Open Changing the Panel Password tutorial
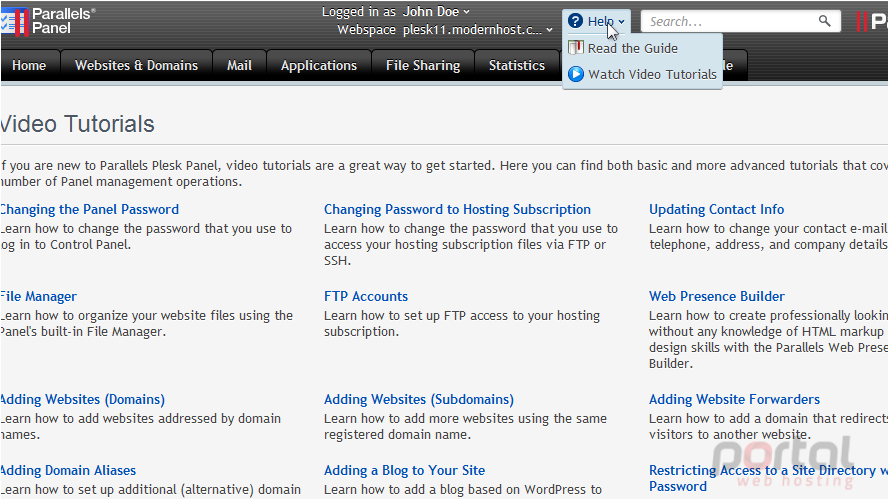This screenshot has height=500, width=889. pos(89,209)
